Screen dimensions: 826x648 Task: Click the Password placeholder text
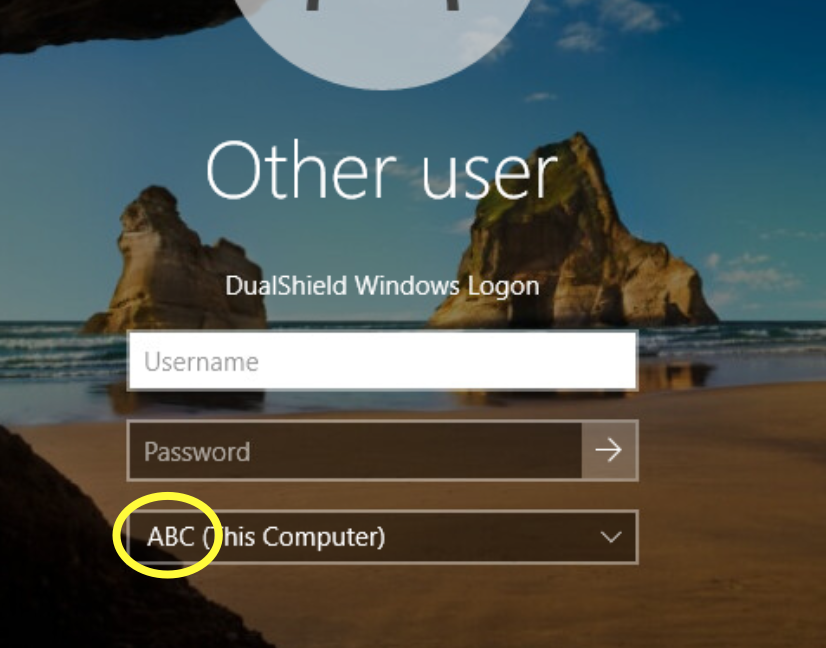[x=197, y=452]
